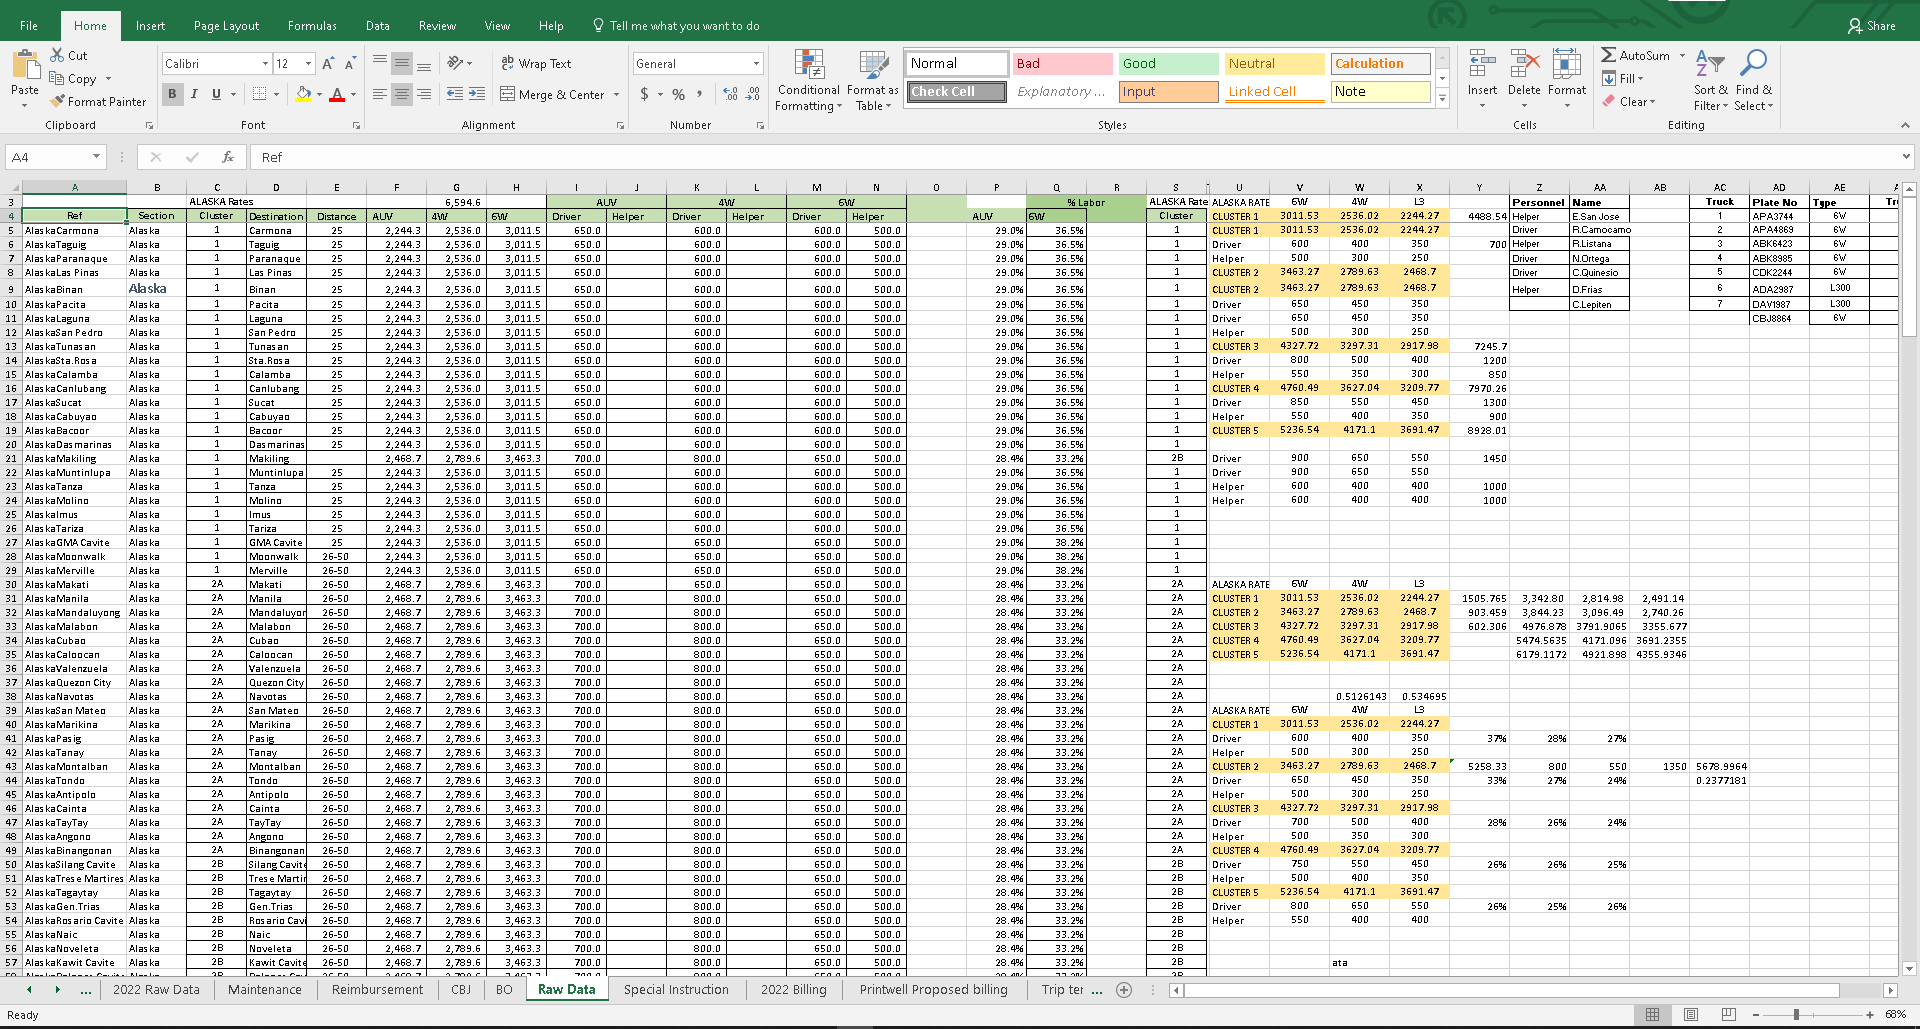Decrease font size with the smaller A icon

point(350,63)
